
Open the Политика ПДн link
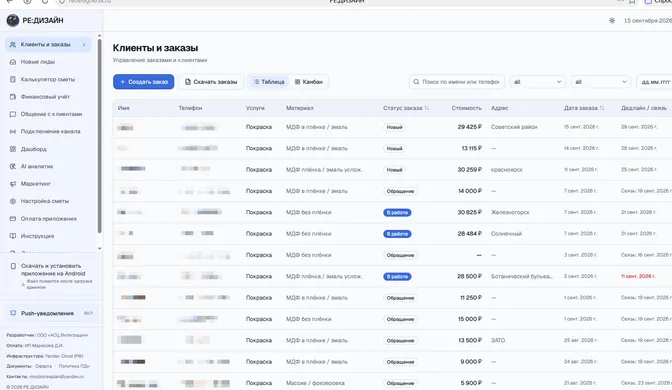[74, 366]
